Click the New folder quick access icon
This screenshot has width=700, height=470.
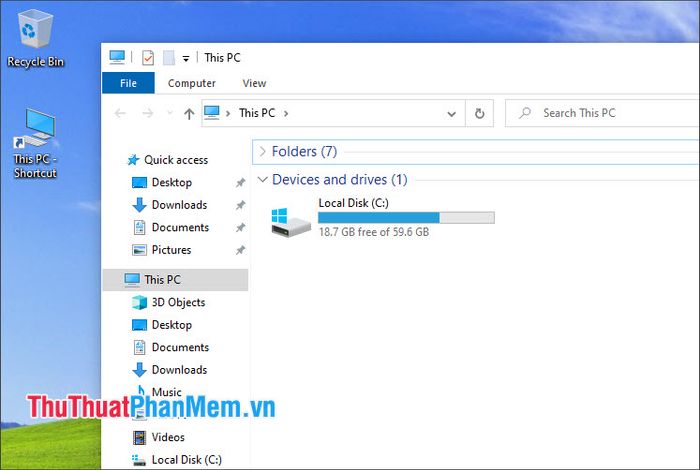pyautogui.click(x=169, y=58)
